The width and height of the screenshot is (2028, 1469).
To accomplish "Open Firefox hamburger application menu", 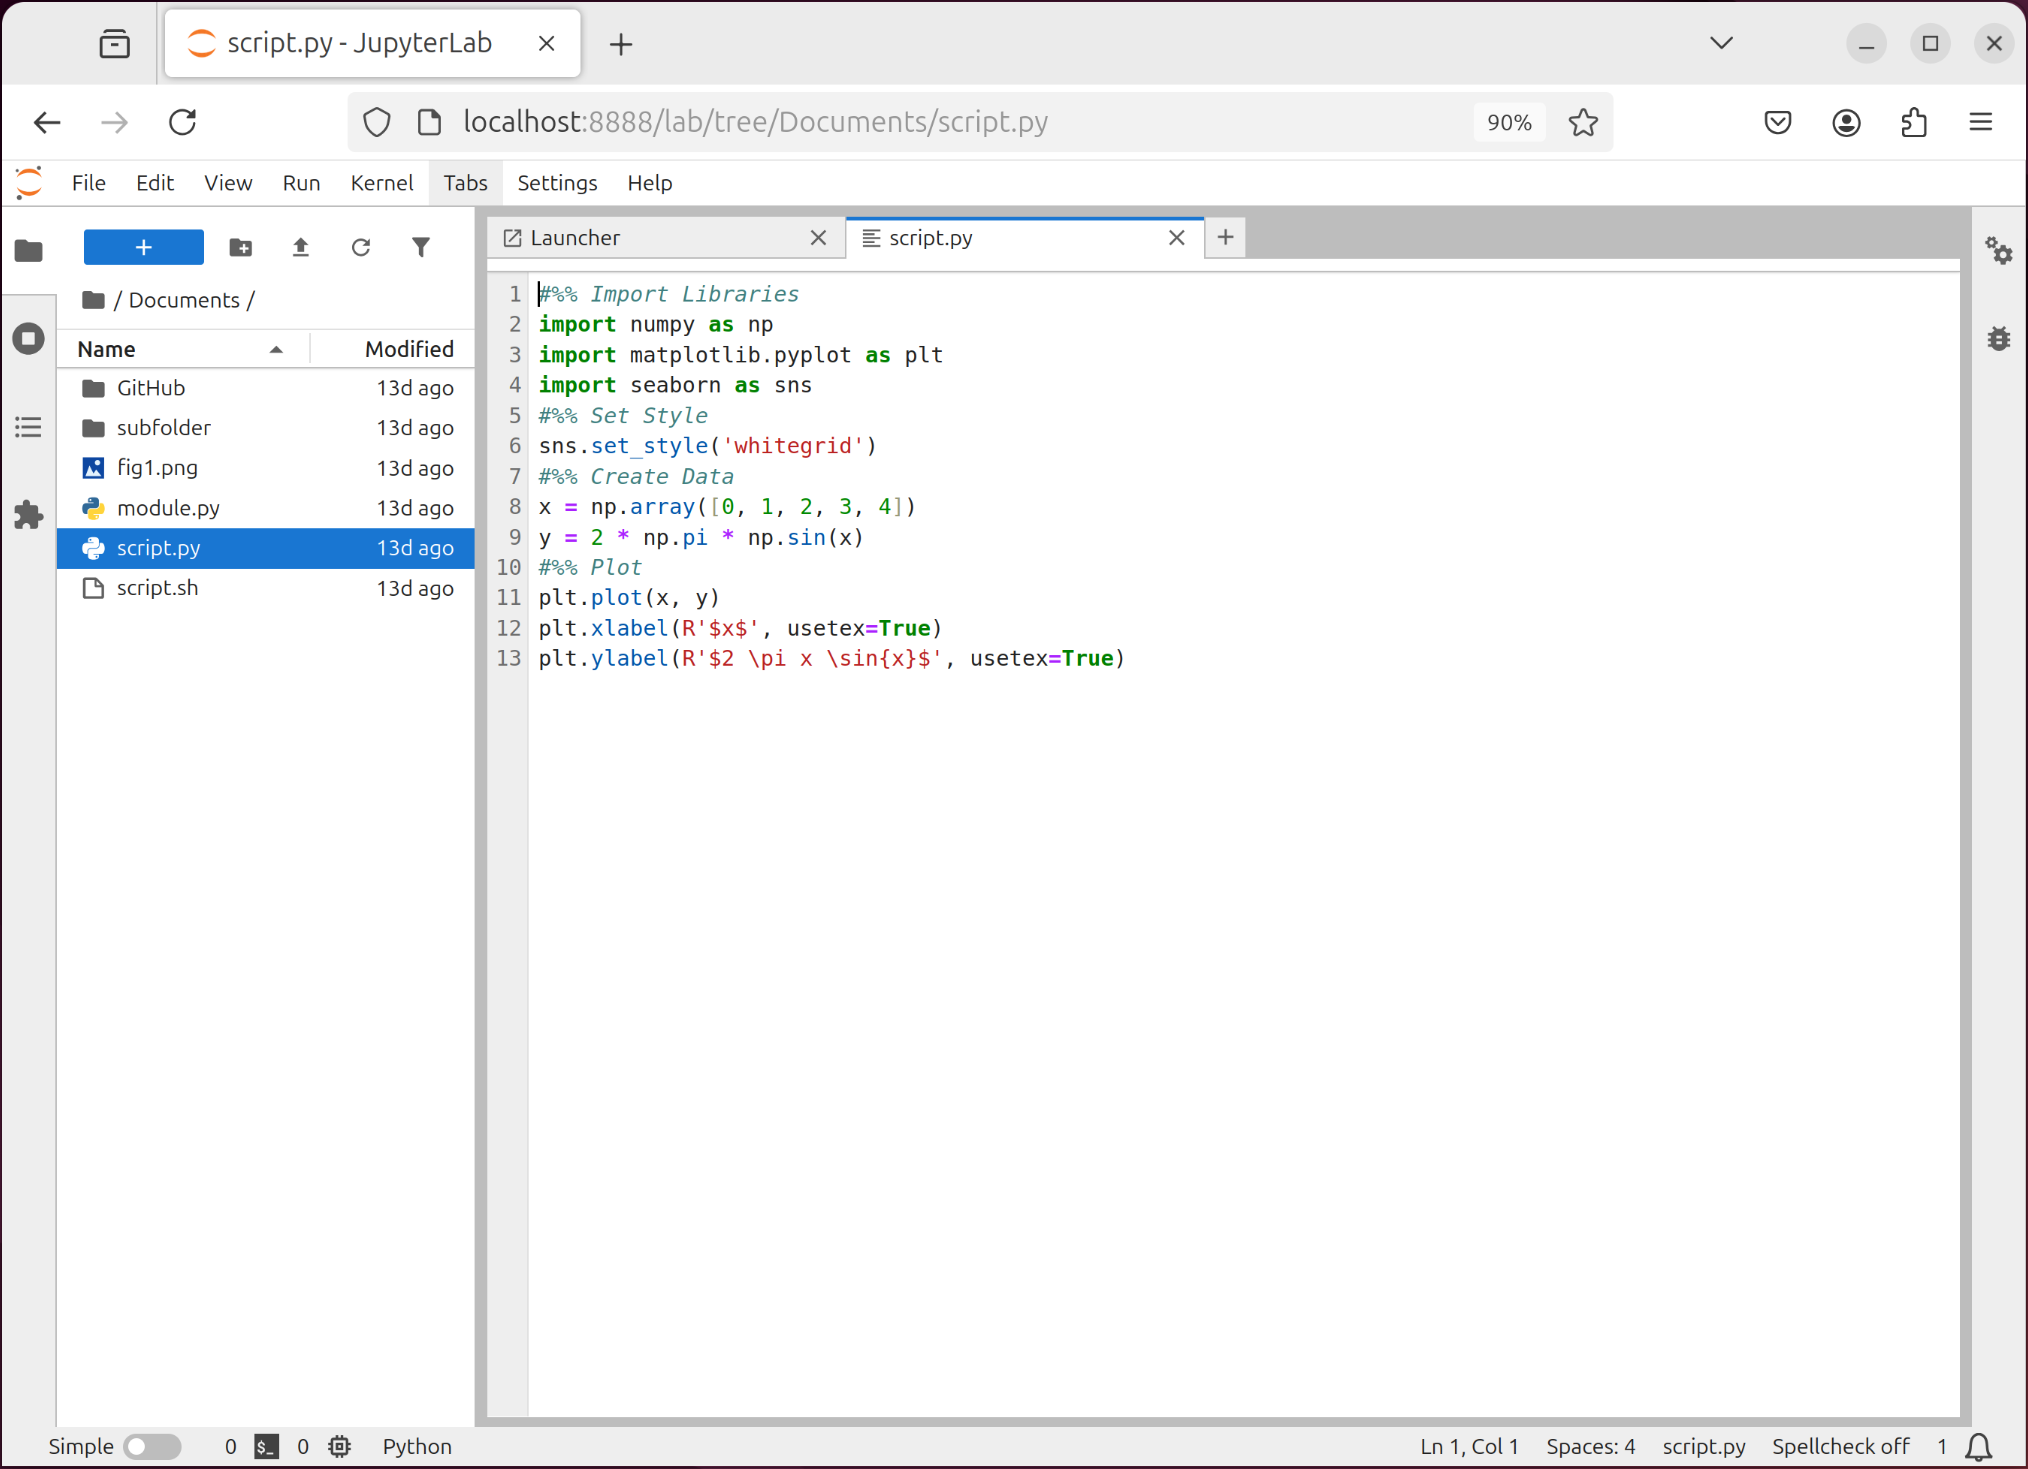I will (1981, 122).
